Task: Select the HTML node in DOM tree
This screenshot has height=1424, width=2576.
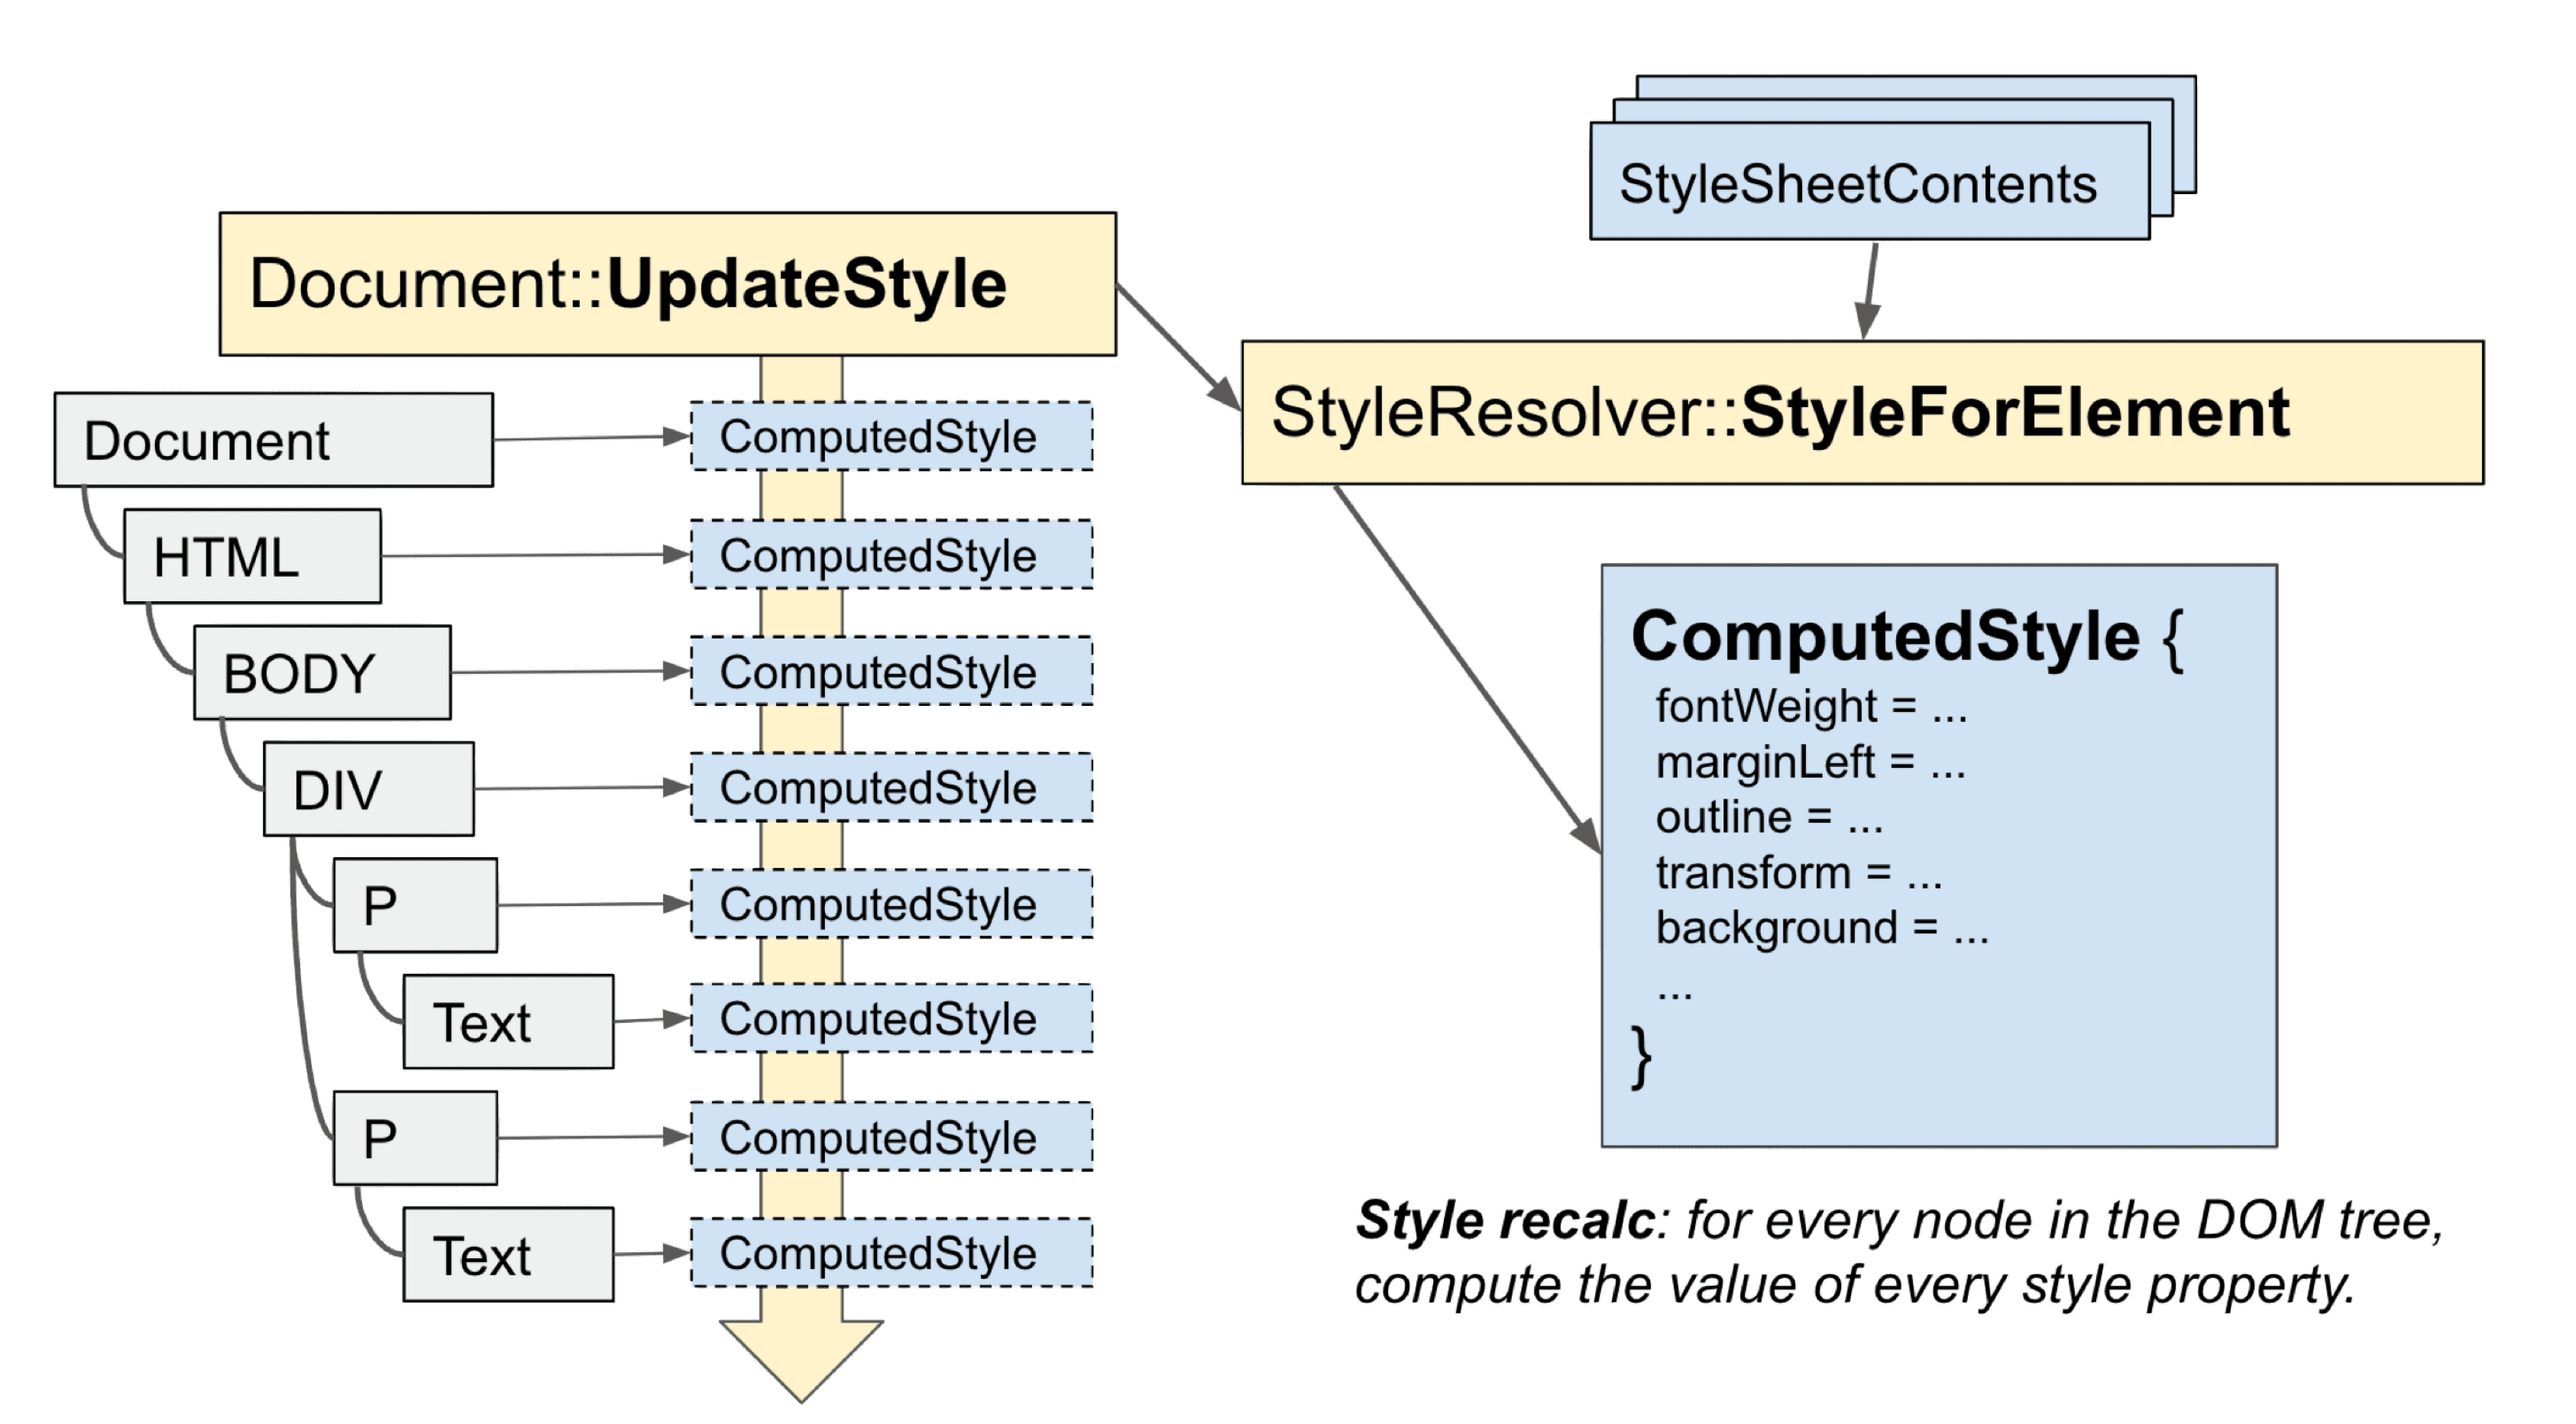Action: pos(253,556)
